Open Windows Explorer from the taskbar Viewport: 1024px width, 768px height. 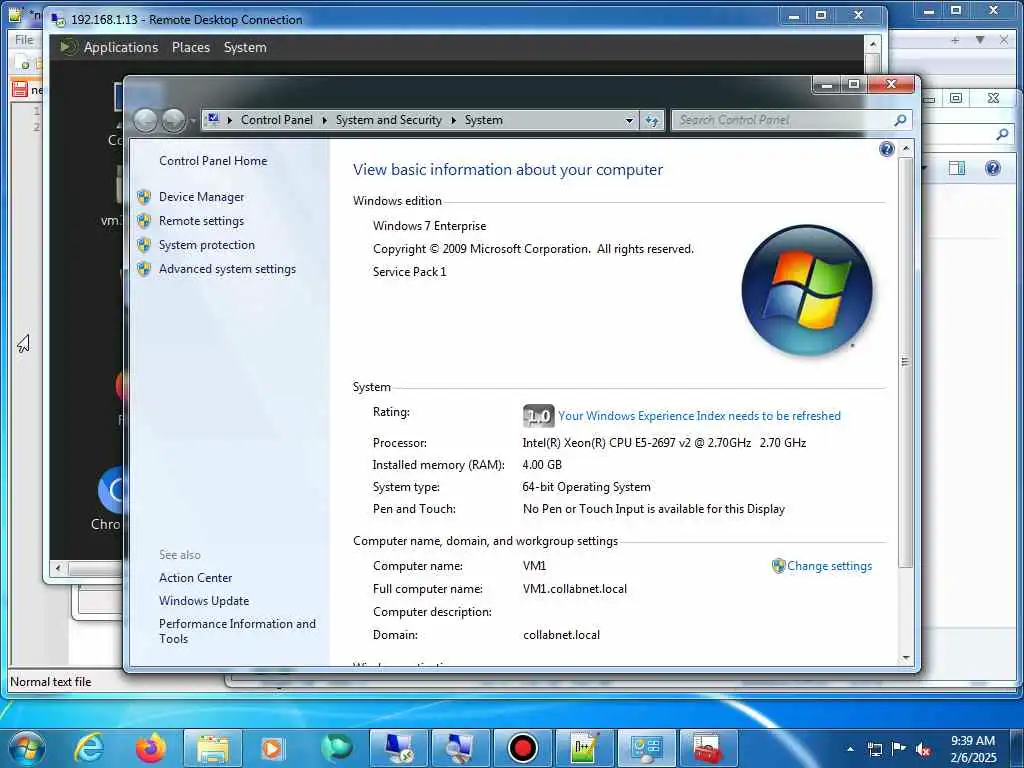pos(213,748)
